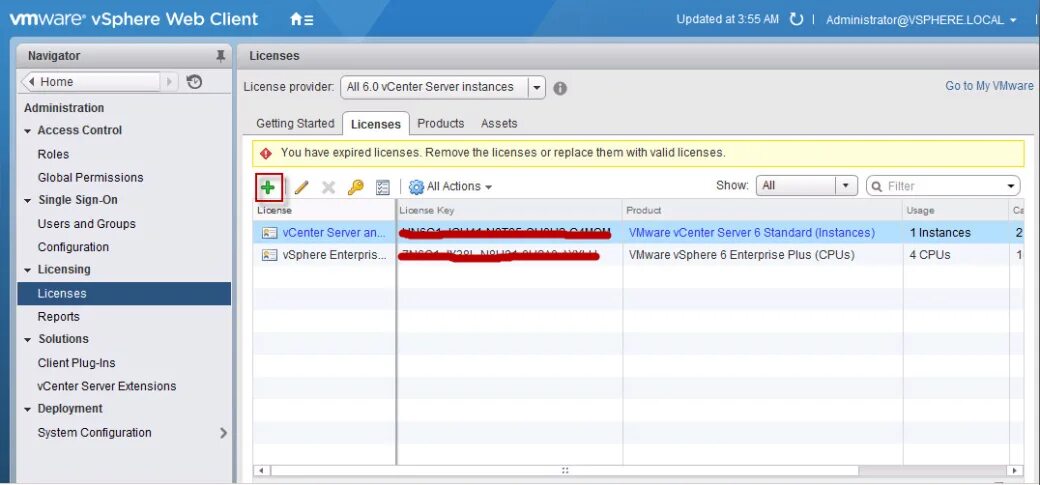Click the home menu icon in header
Image resolution: width=1040 pixels, height=485 pixels.
pyautogui.click(x=302, y=20)
